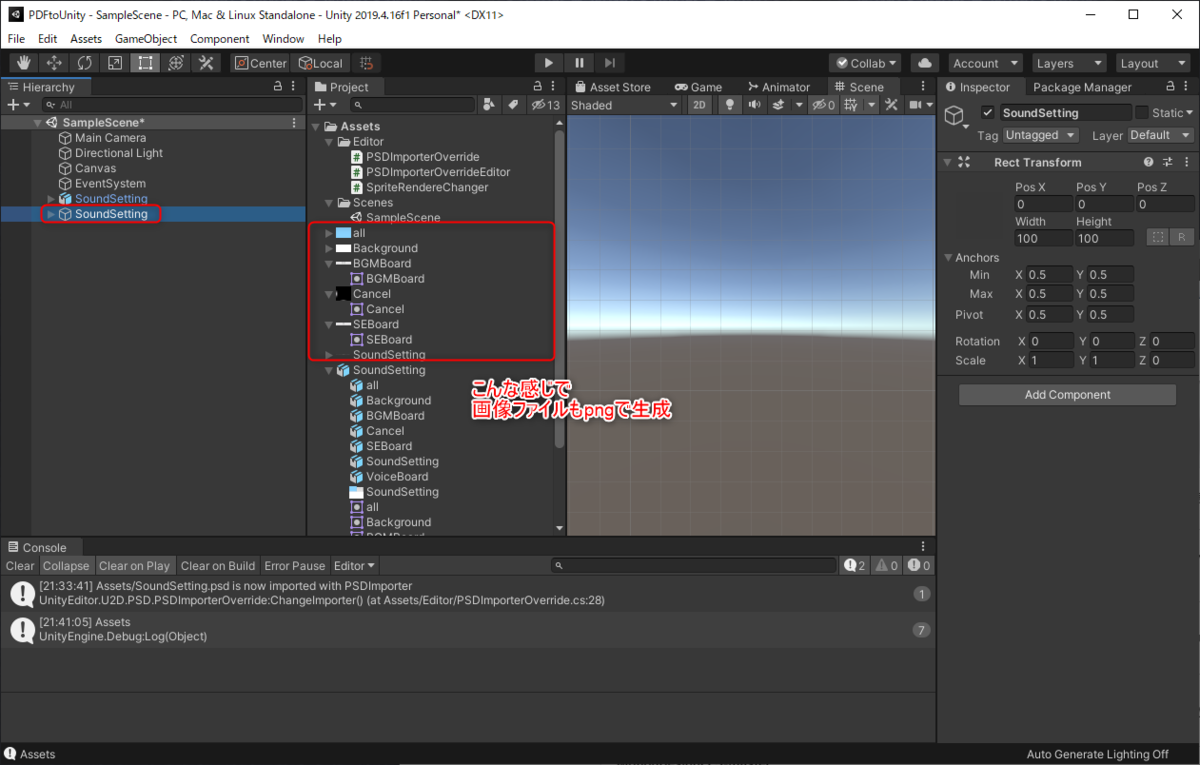Toggle 2D scene view mode
The height and width of the screenshot is (765, 1200).
pos(700,105)
